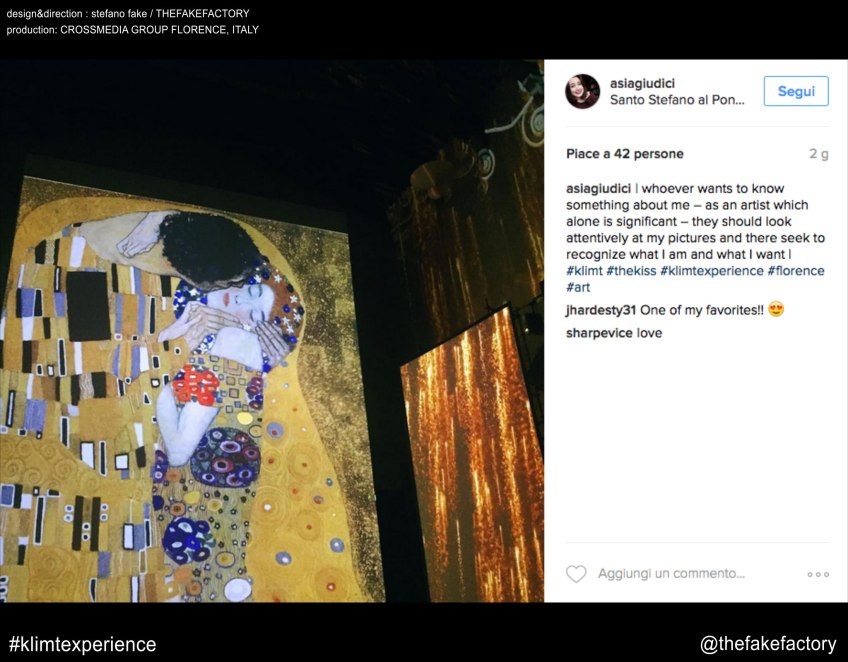The height and width of the screenshot is (662, 848).
Task: Open the #klimtexperience hashtag in the caption
Action: [x=712, y=271]
